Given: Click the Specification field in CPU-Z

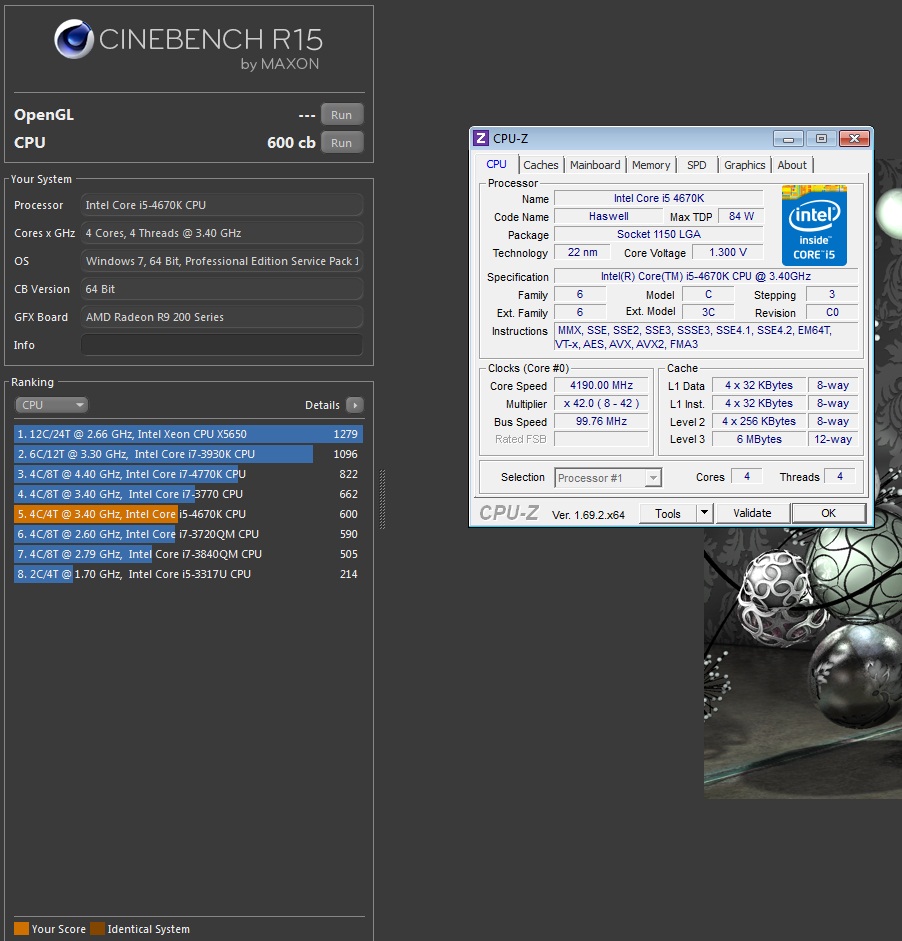Looking at the screenshot, I should coord(706,276).
